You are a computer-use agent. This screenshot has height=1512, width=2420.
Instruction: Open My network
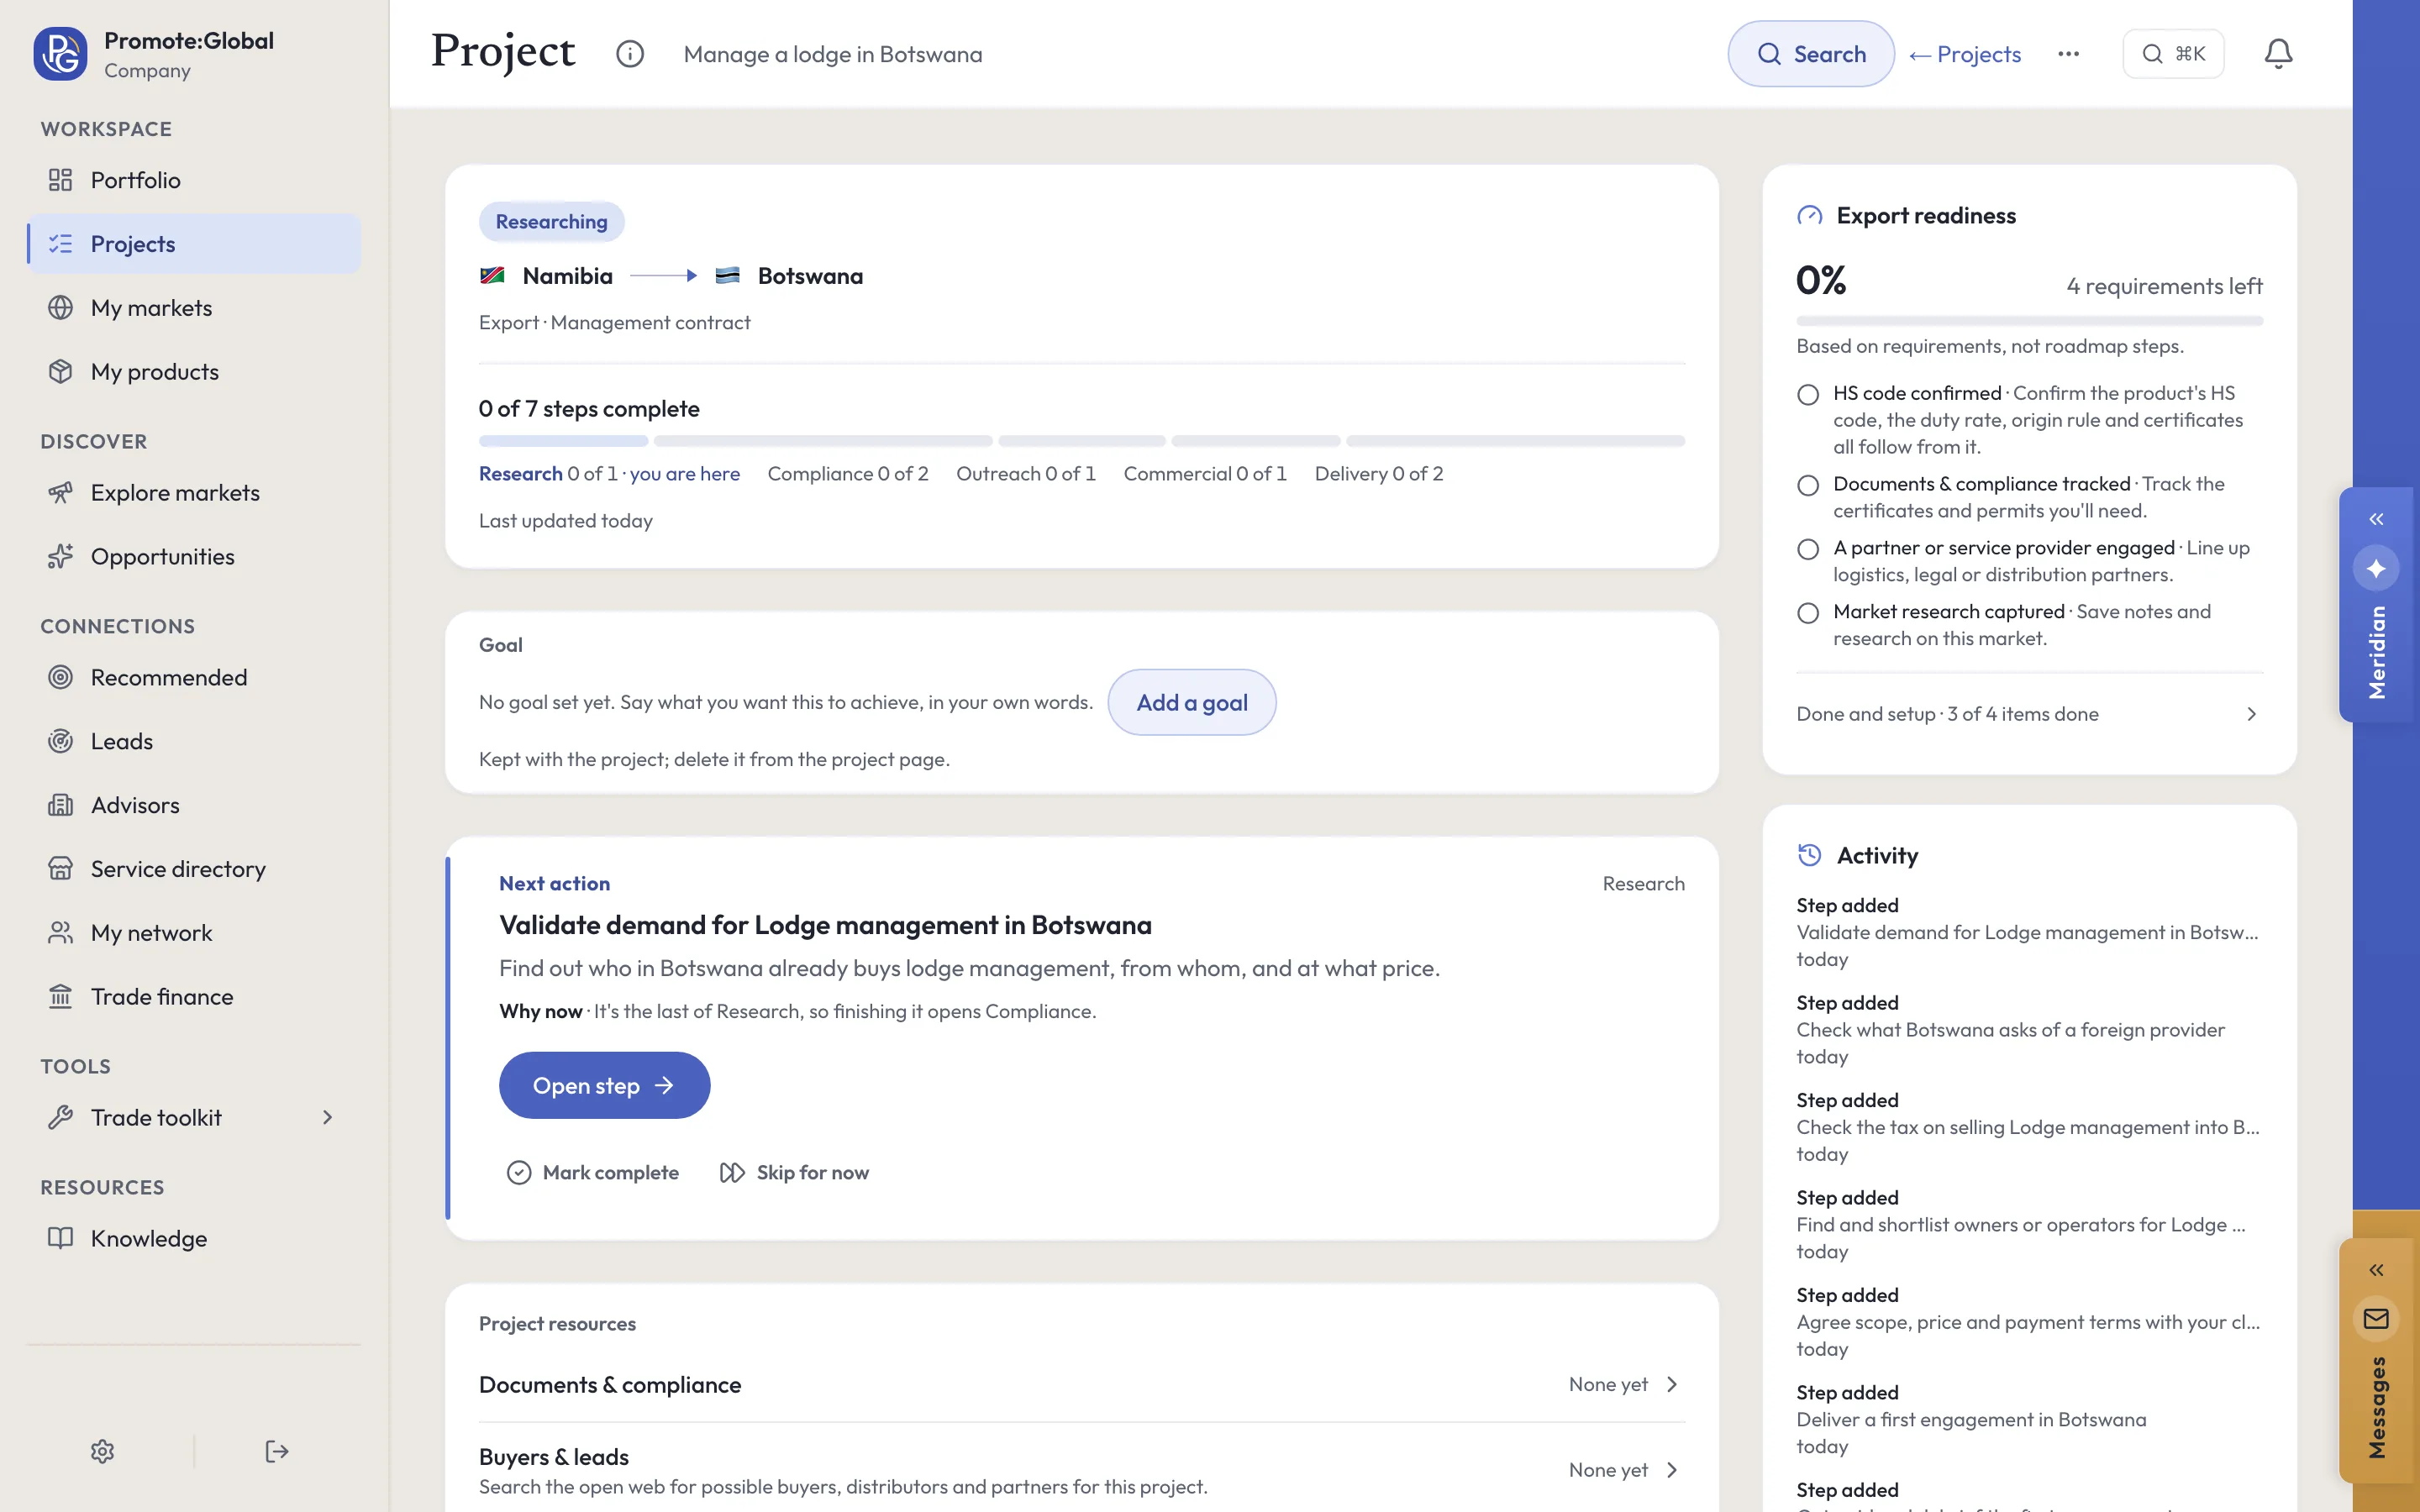tap(194, 933)
